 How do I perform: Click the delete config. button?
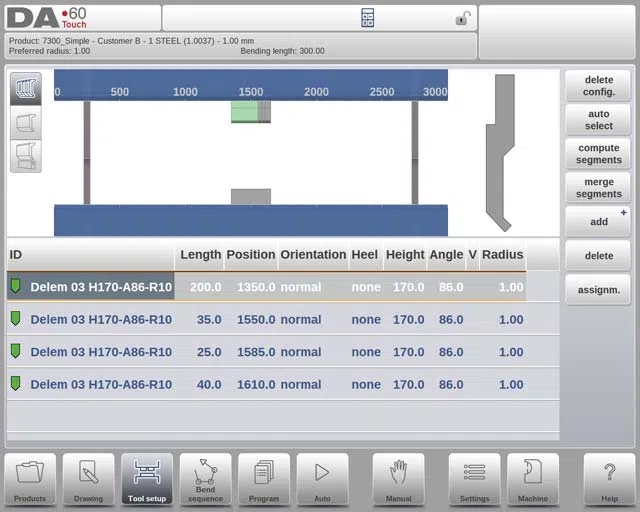pyautogui.click(x=598, y=86)
